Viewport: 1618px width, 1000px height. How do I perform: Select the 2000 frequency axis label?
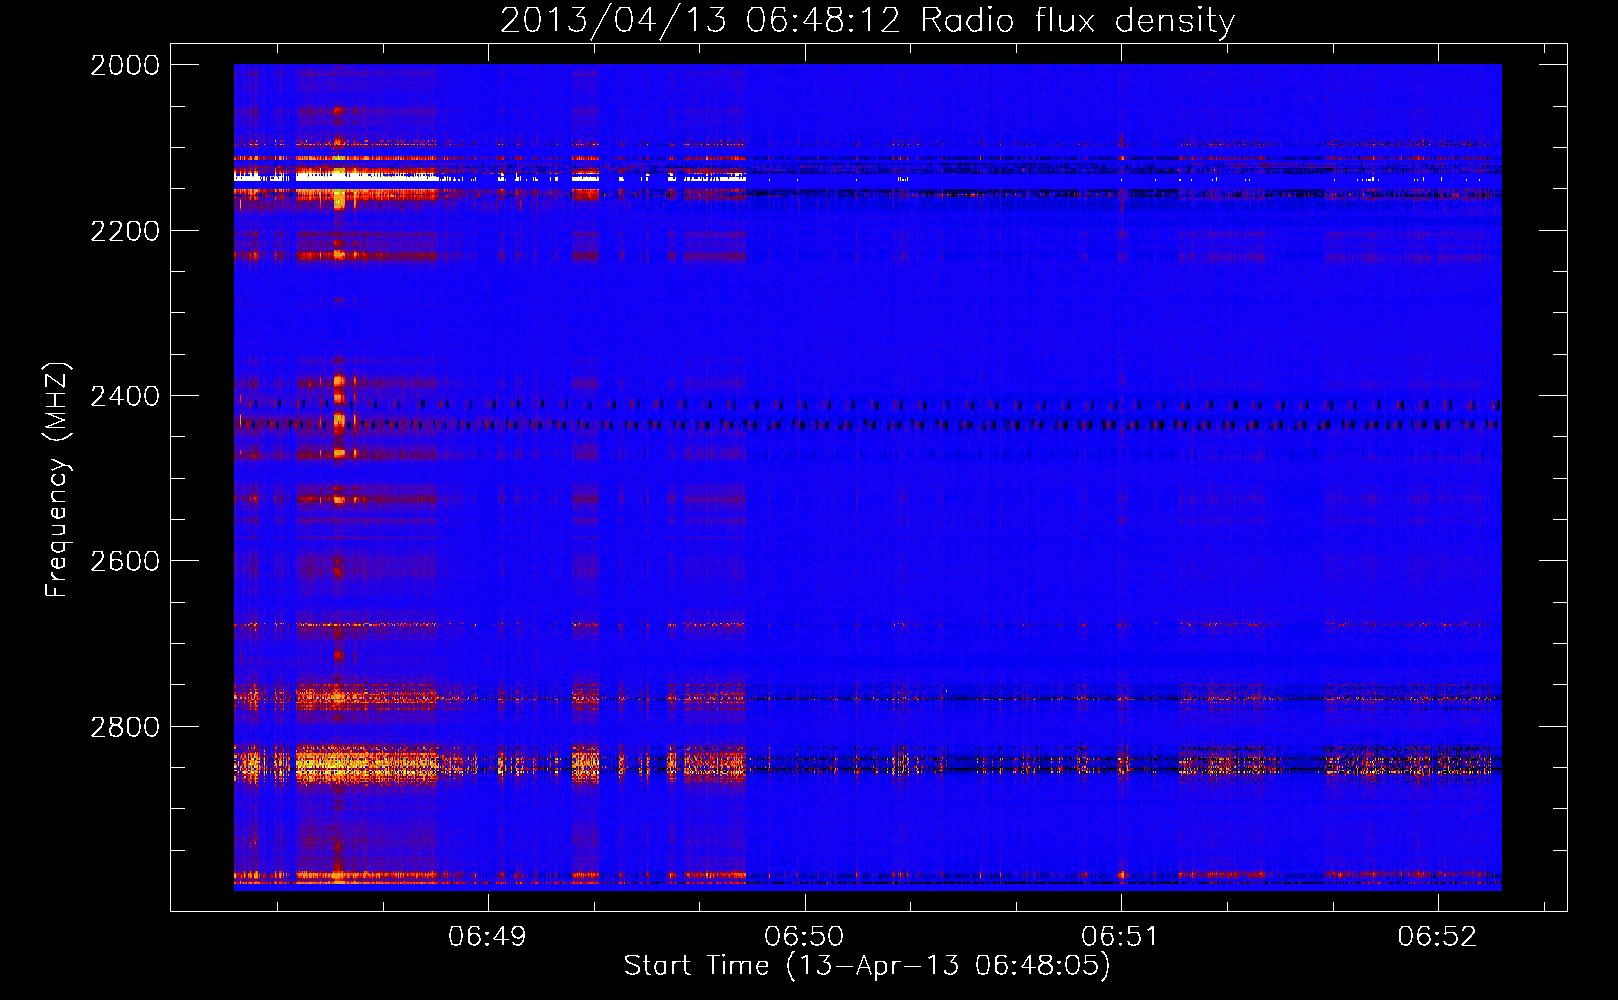pos(125,65)
